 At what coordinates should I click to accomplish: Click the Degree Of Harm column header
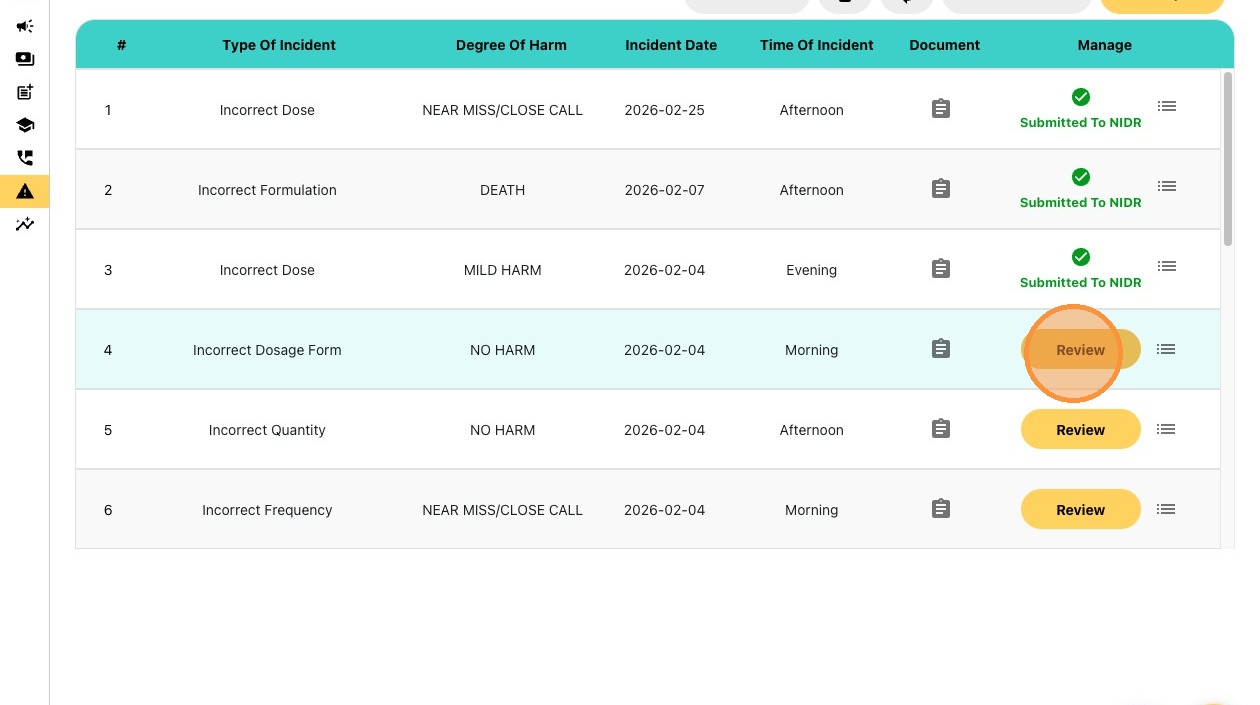(x=511, y=45)
